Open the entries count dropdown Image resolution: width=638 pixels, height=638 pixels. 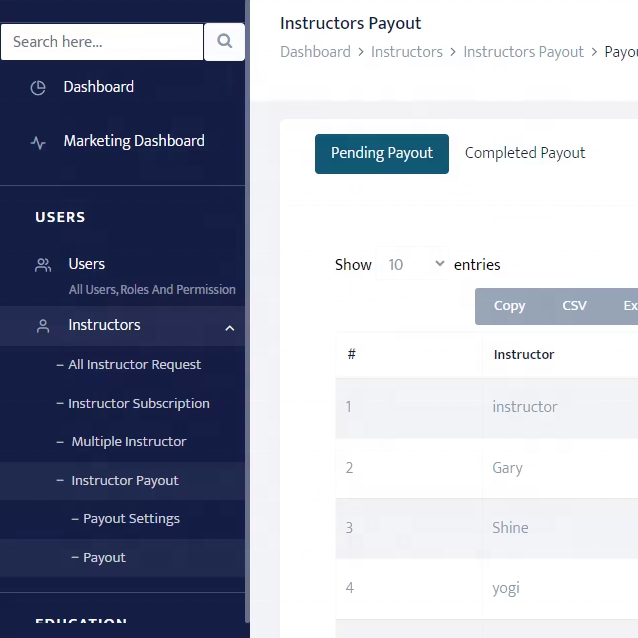coord(416,265)
